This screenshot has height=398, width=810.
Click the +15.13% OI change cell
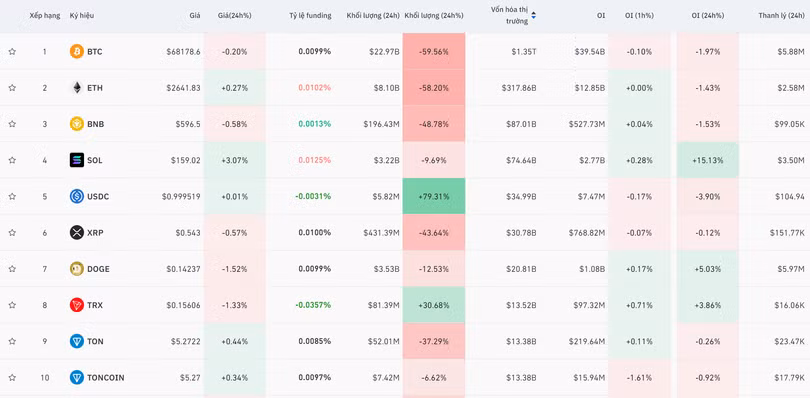708,160
